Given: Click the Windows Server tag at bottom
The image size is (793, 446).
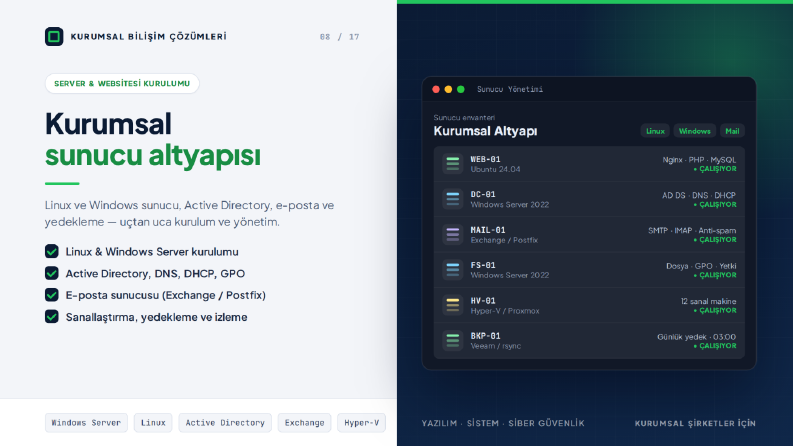Looking at the screenshot, I should click(86, 423).
